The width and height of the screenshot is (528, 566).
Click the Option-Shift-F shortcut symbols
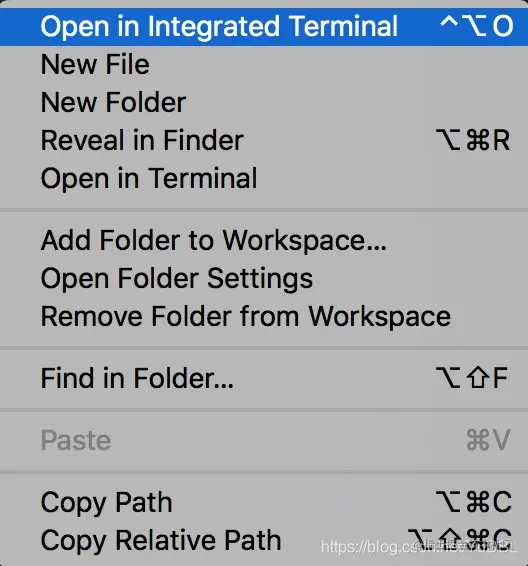point(472,378)
